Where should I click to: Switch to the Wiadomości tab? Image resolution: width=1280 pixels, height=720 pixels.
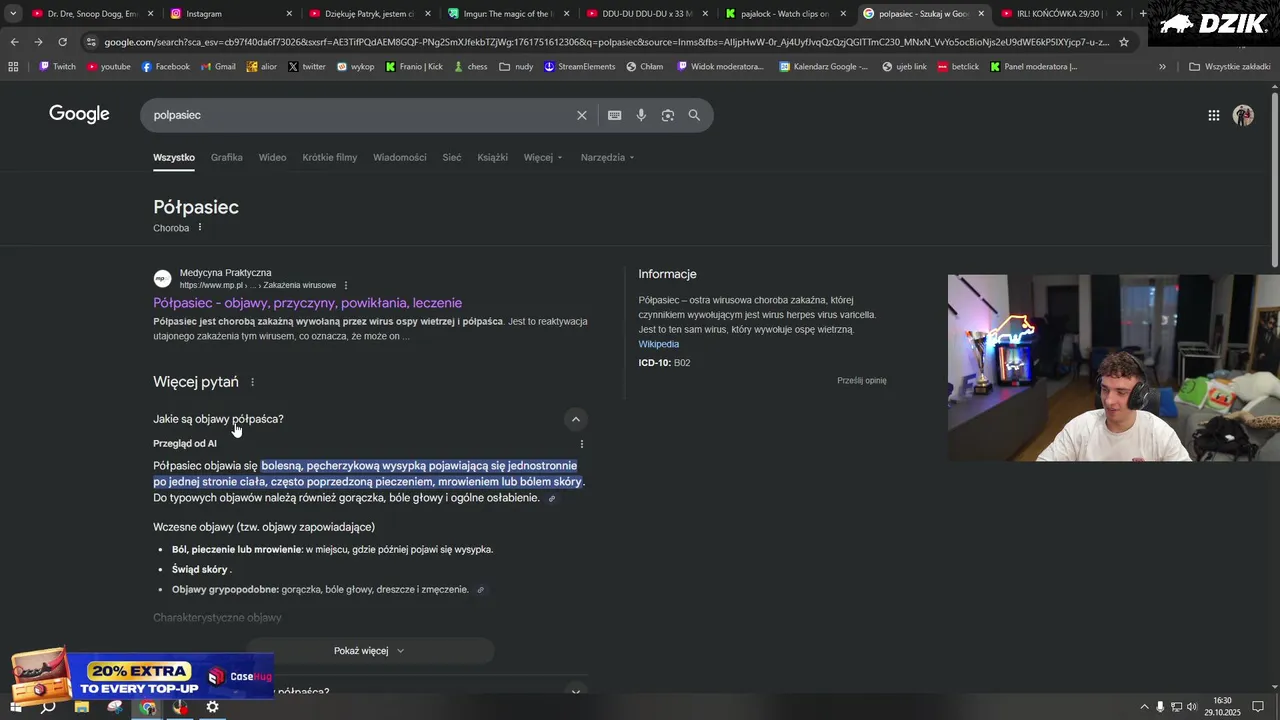pos(400,157)
